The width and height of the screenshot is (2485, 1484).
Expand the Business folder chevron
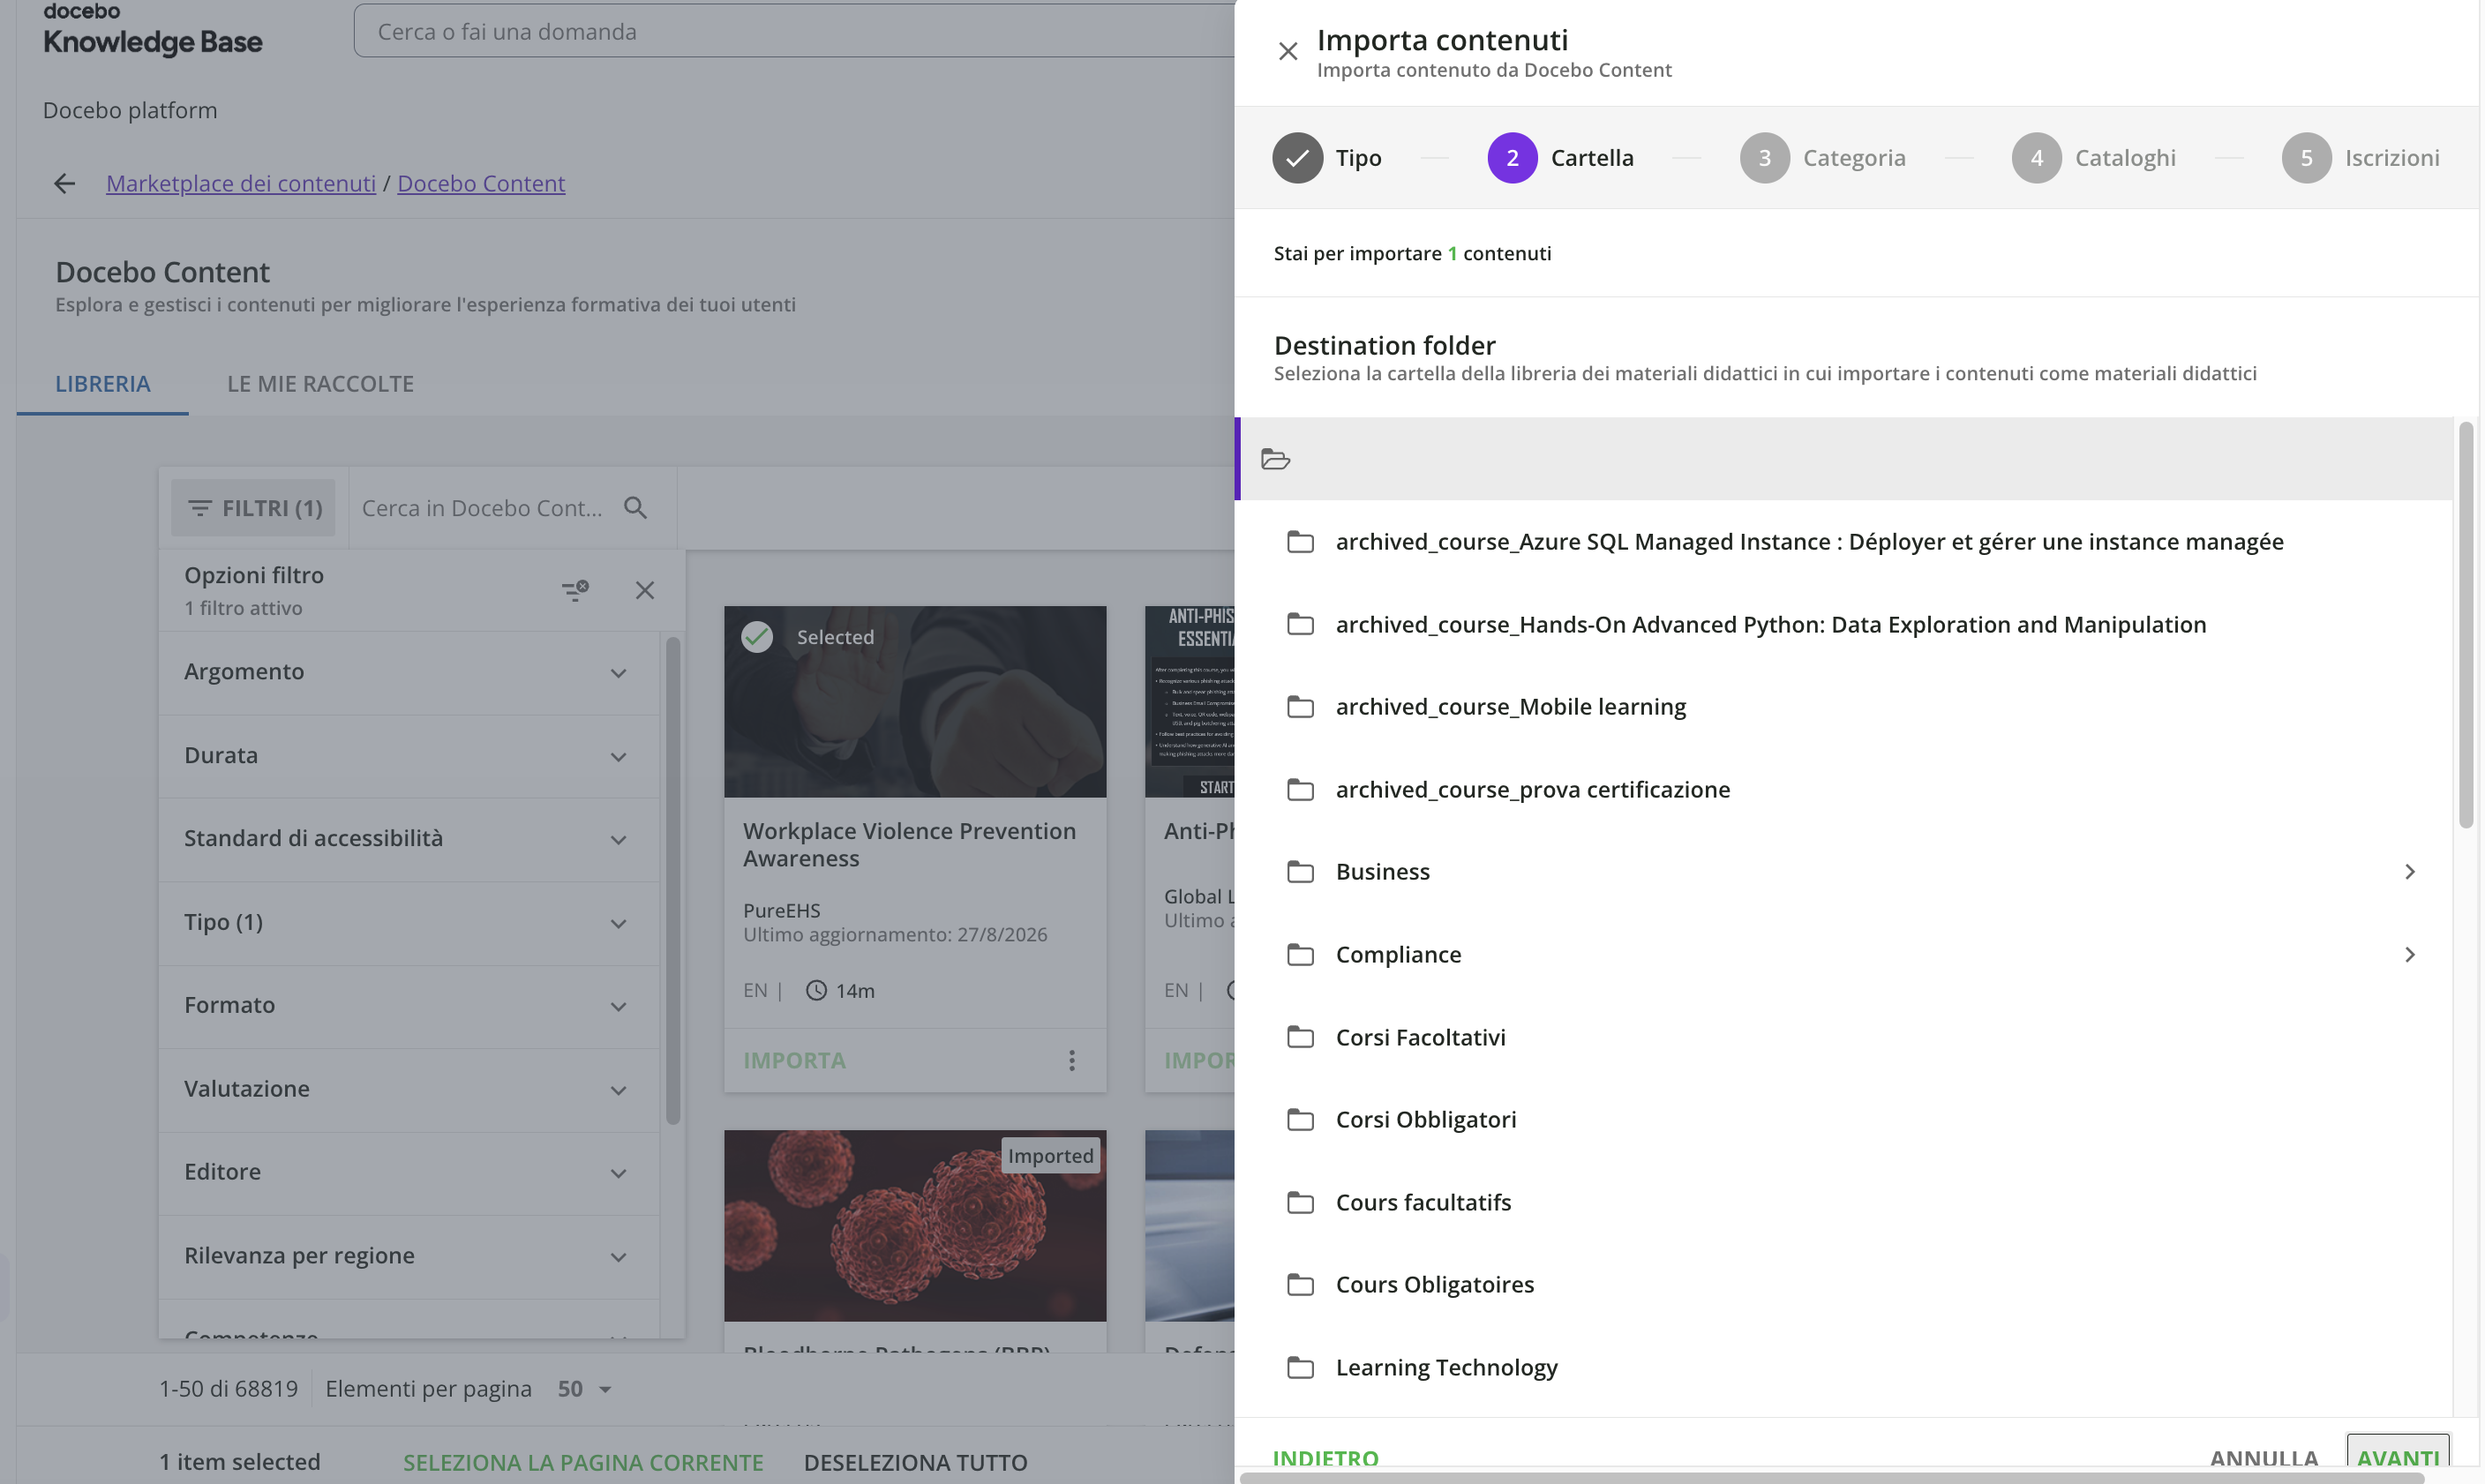click(2410, 872)
